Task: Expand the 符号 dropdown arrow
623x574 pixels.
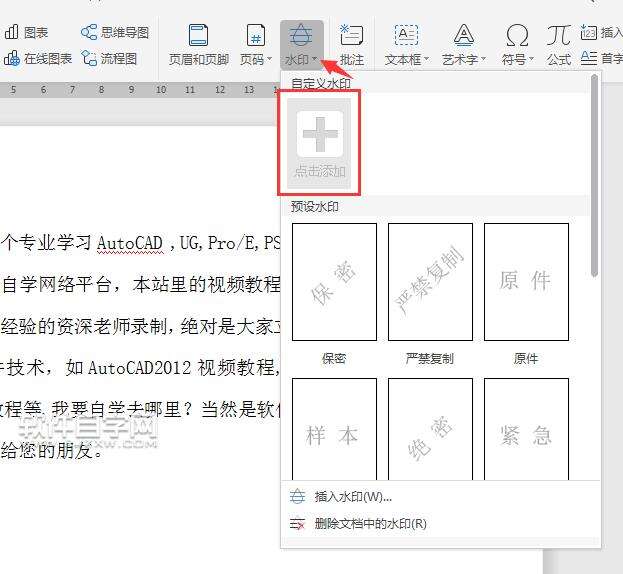Action: [x=532, y=59]
